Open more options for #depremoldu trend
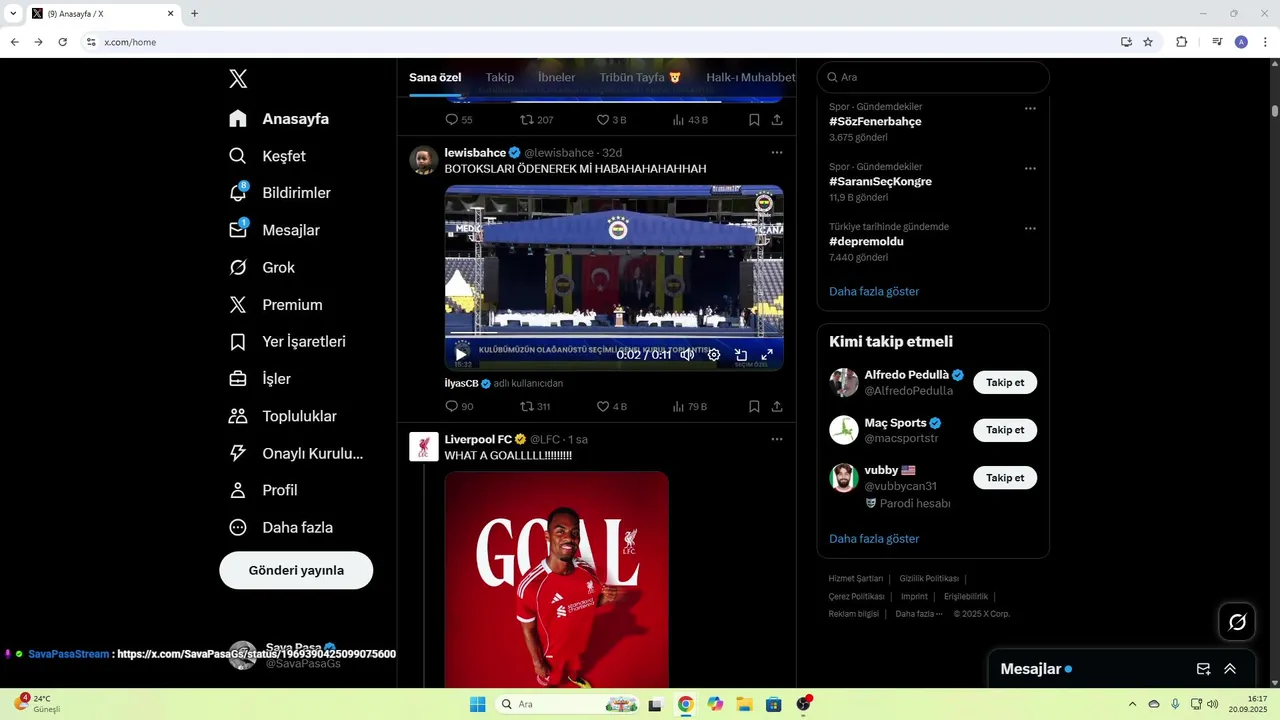1280x720 pixels. pos(1030,228)
